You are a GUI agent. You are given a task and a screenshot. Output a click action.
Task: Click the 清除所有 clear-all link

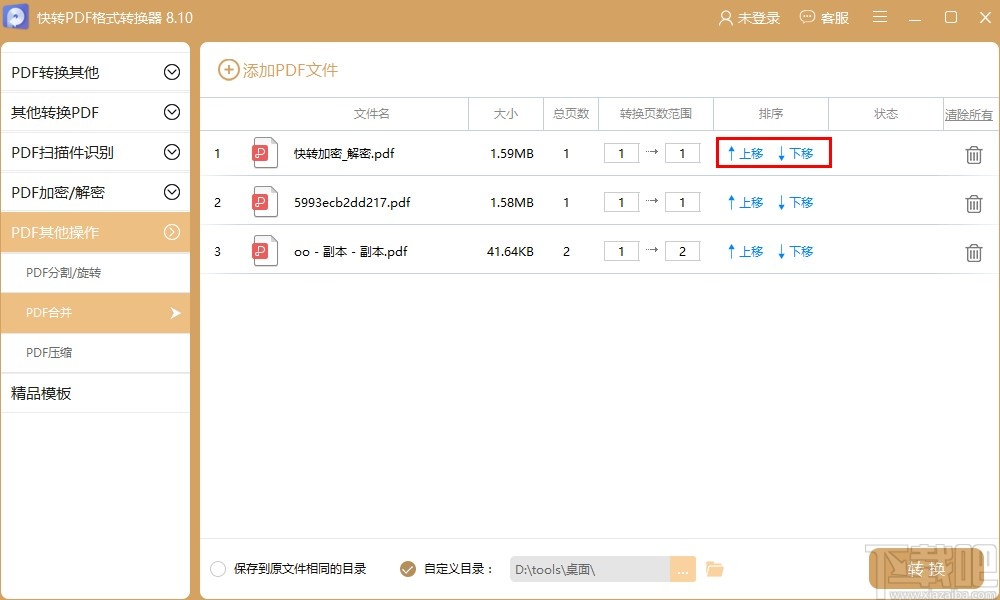coord(968,114)
